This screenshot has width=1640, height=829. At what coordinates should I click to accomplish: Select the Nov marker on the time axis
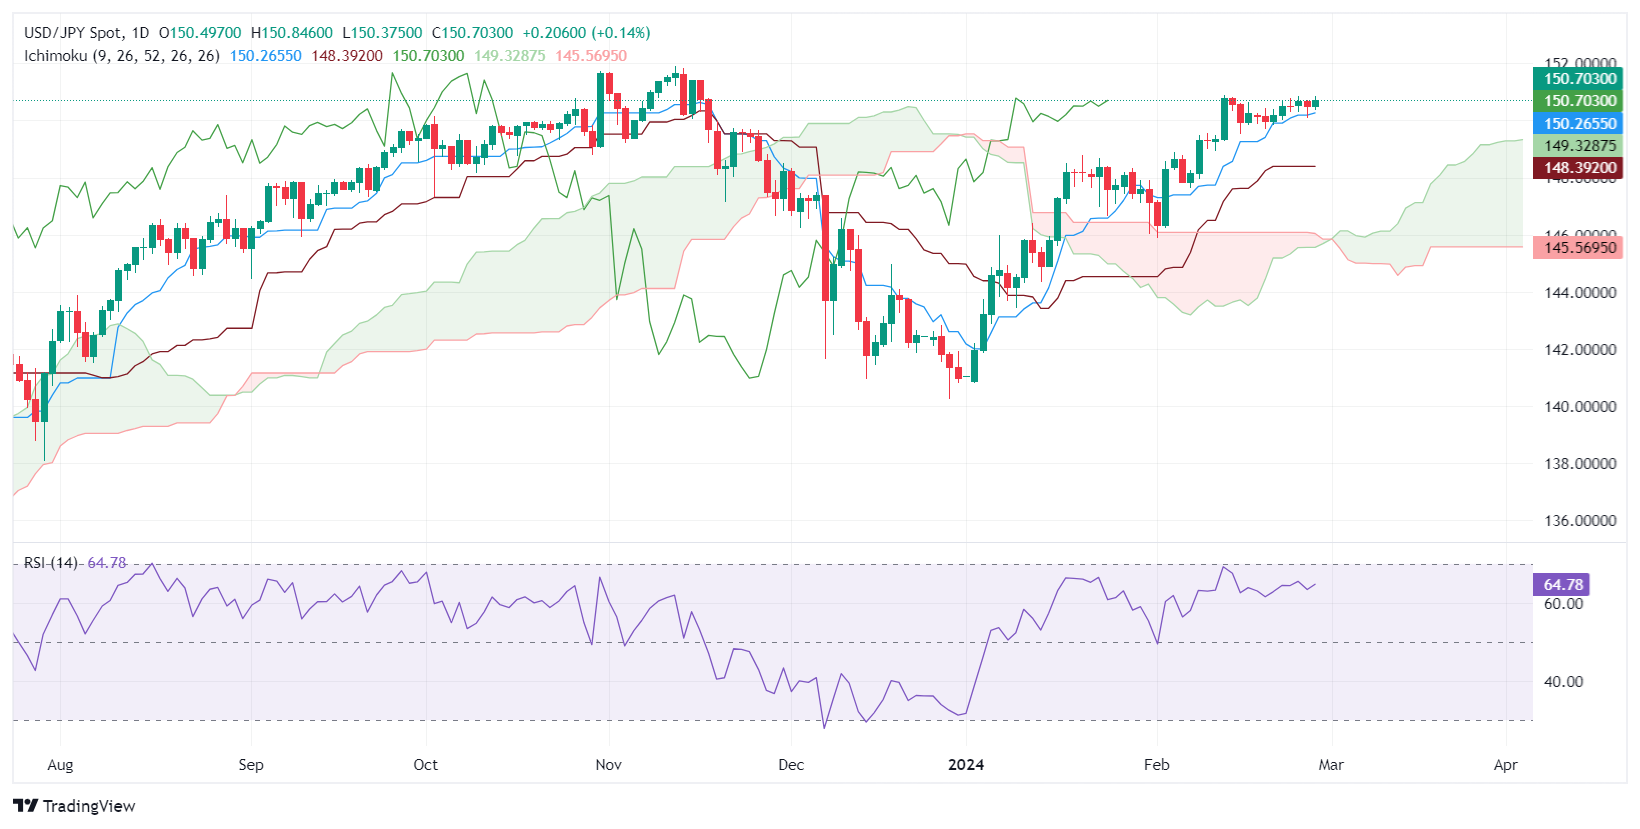pyautogui.click(x=608, y=765)
